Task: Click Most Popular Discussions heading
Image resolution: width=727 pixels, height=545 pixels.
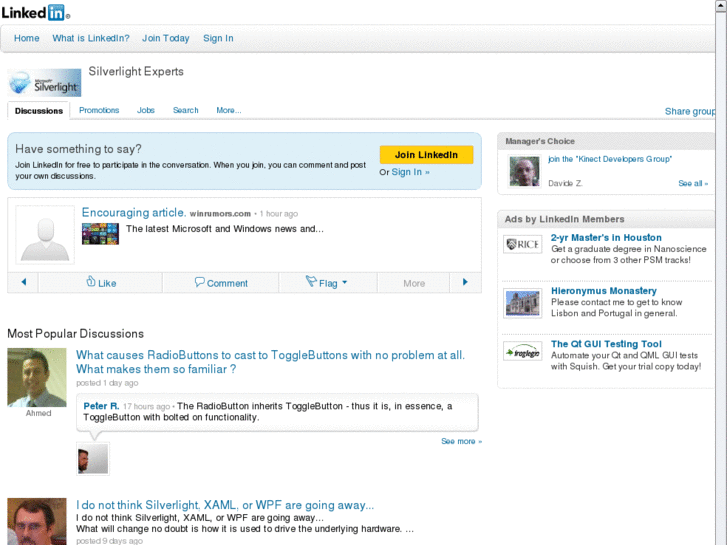Action: [x=76, y=333]
